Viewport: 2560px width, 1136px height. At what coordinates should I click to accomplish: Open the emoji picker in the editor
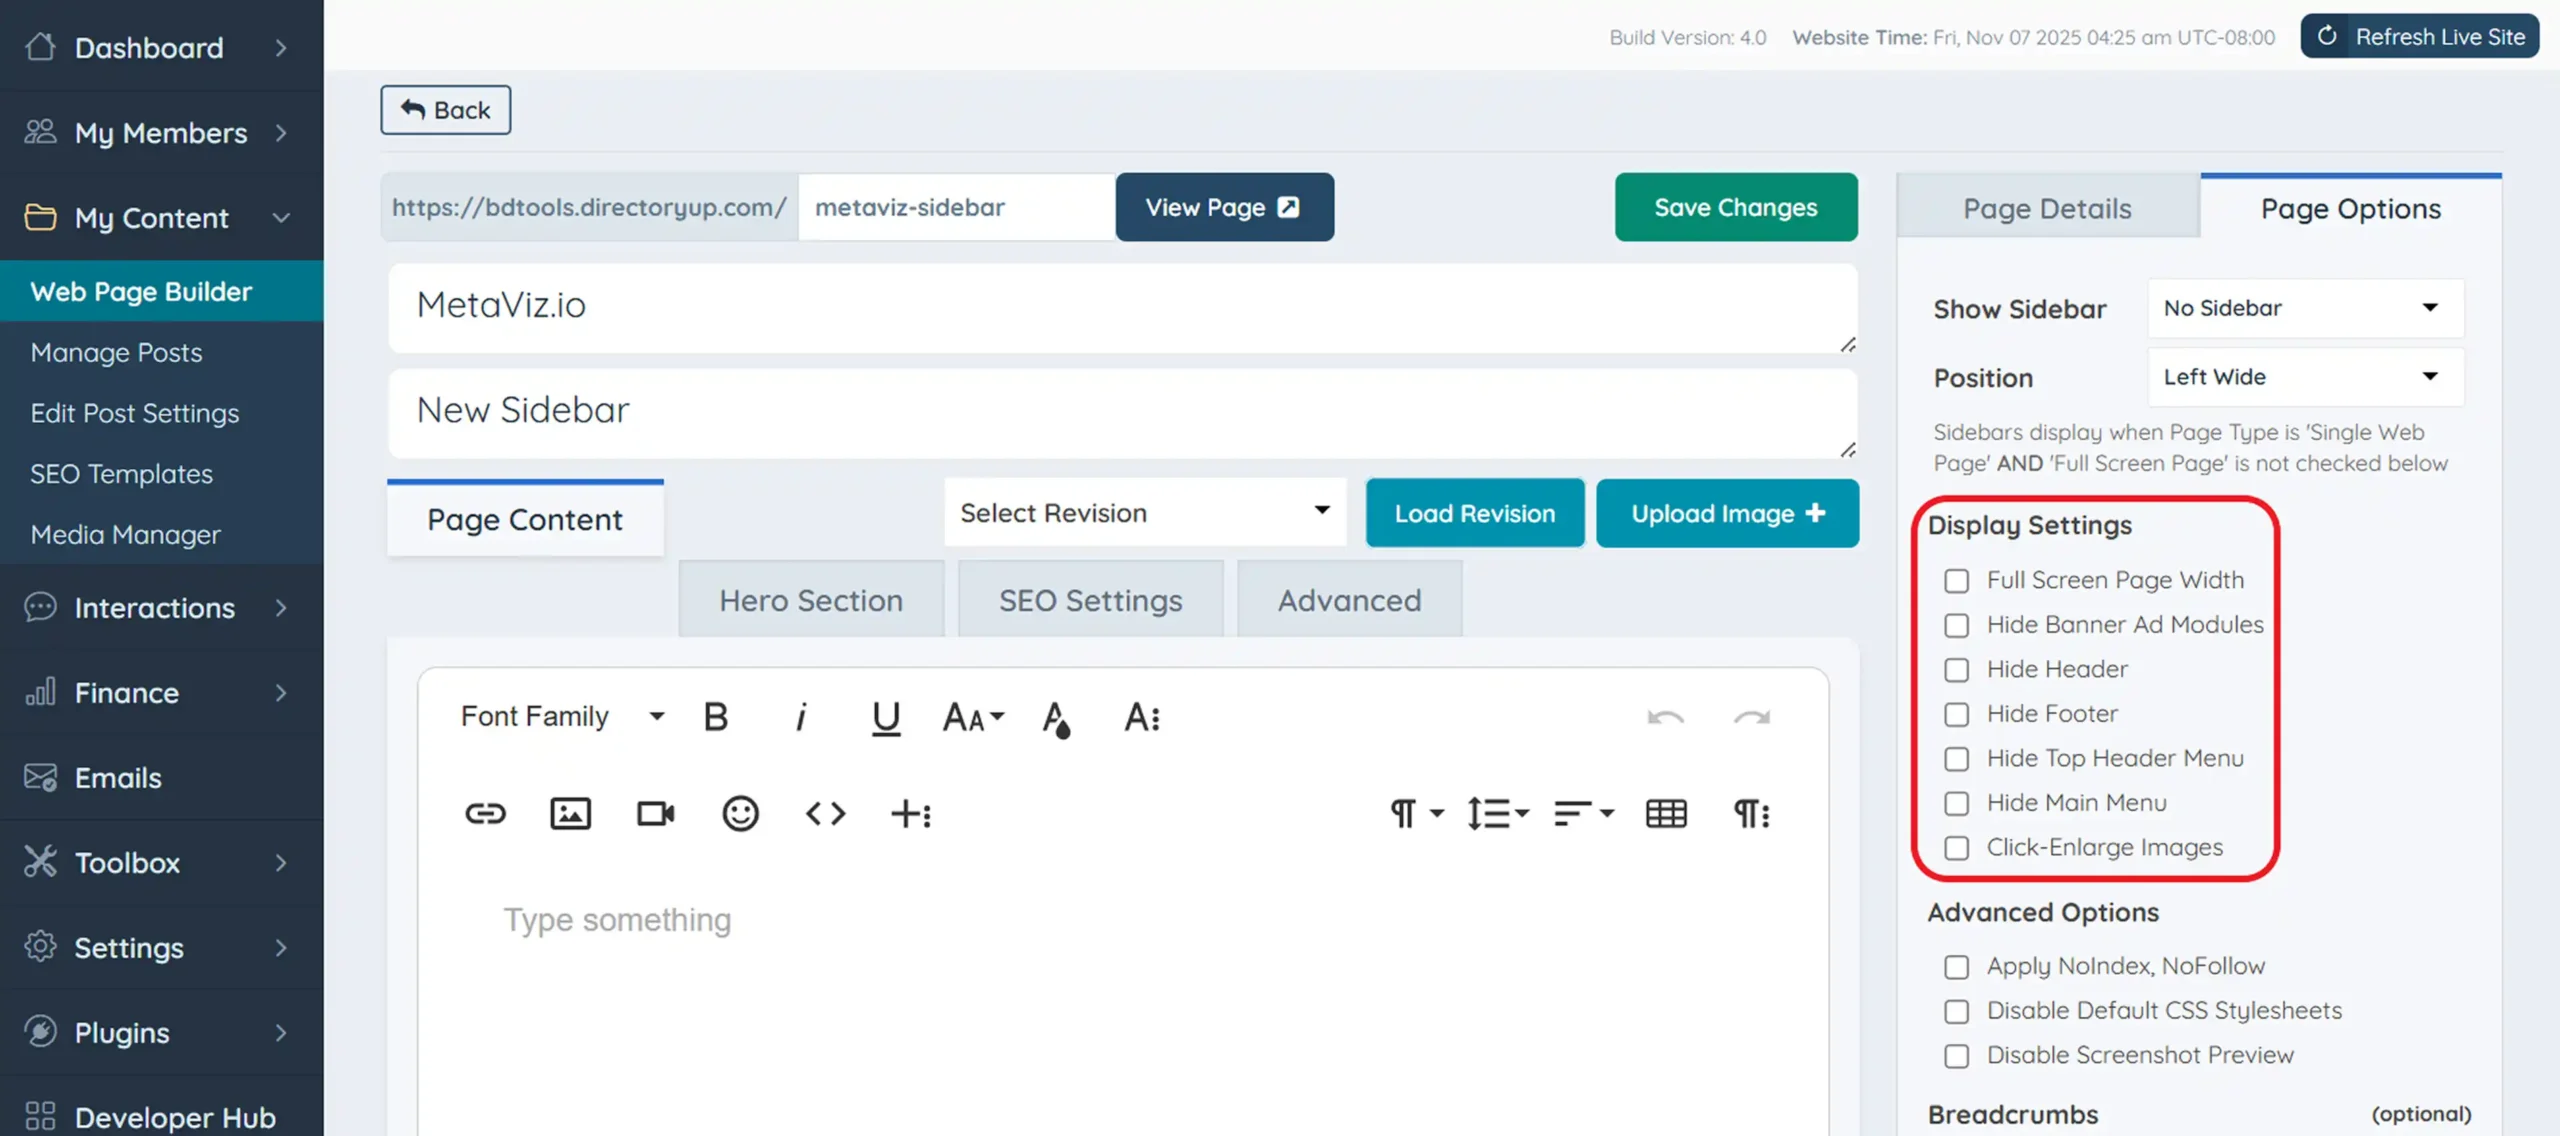pos(740,813)
